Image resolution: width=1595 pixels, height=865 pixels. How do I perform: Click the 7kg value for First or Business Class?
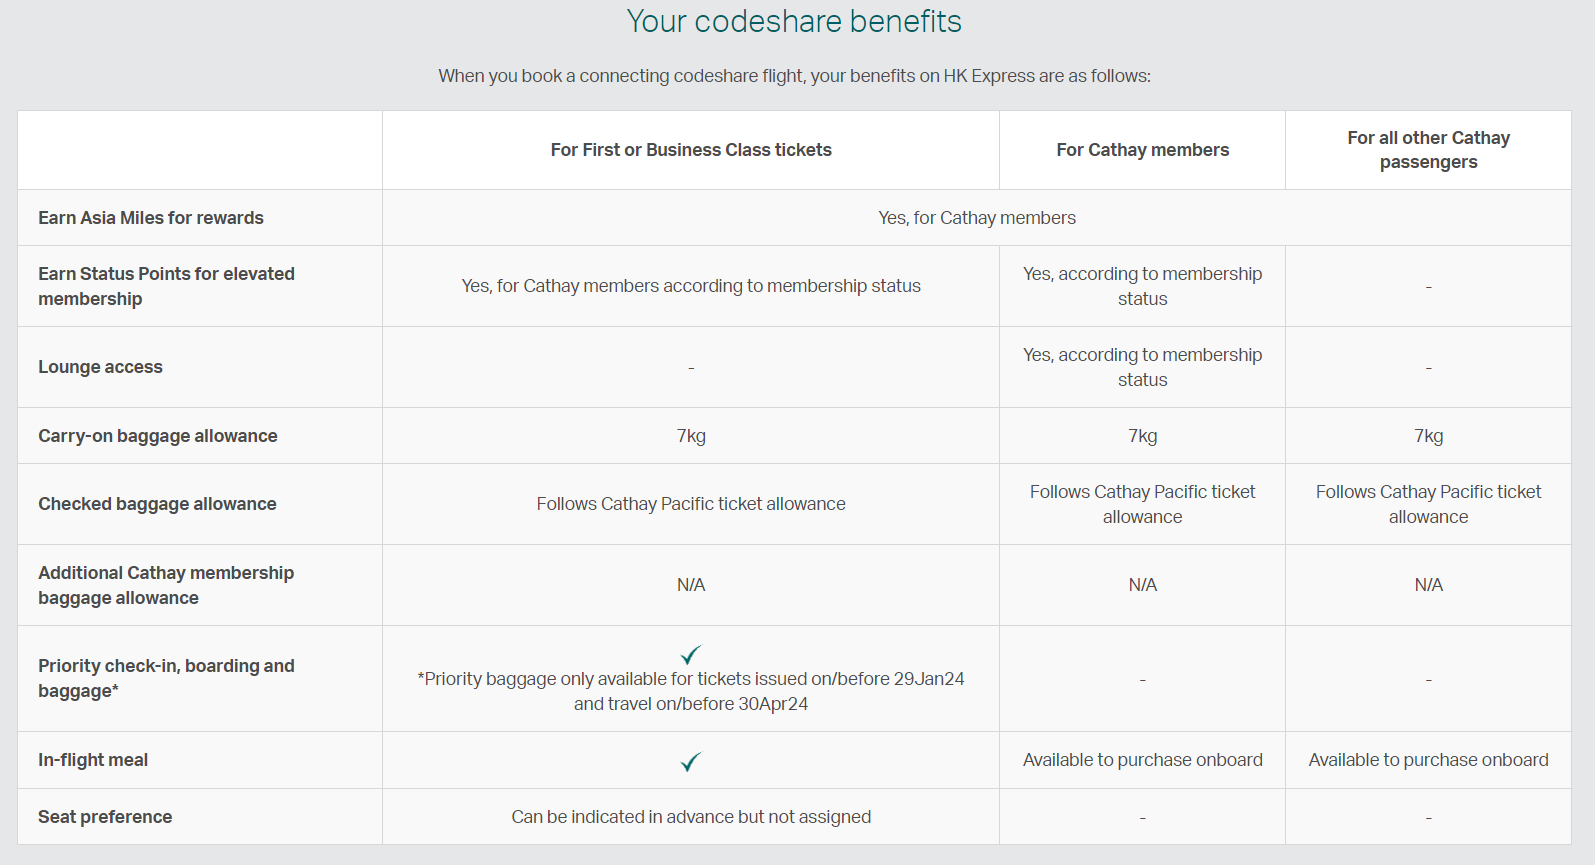[691, 436]
